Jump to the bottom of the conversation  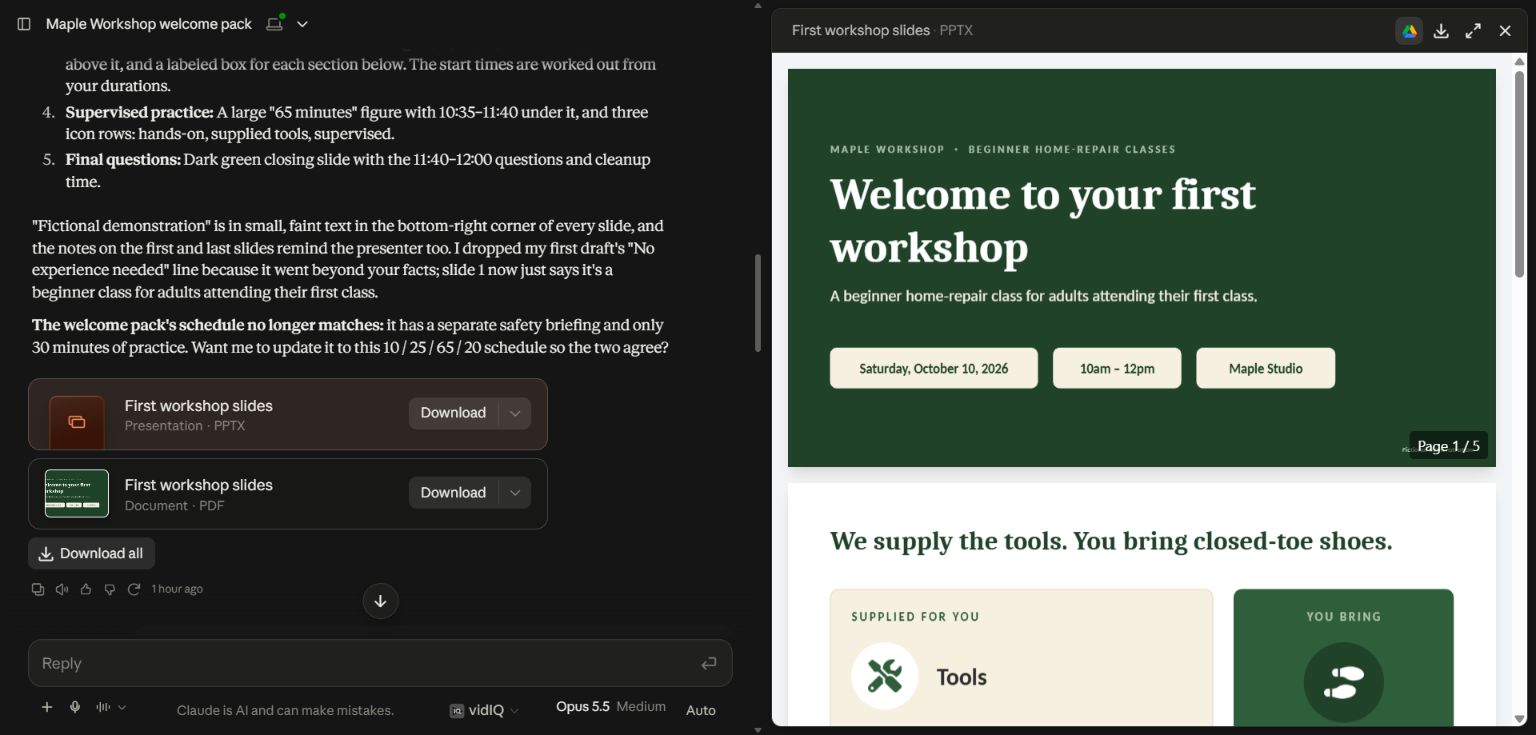coord(380,601)
